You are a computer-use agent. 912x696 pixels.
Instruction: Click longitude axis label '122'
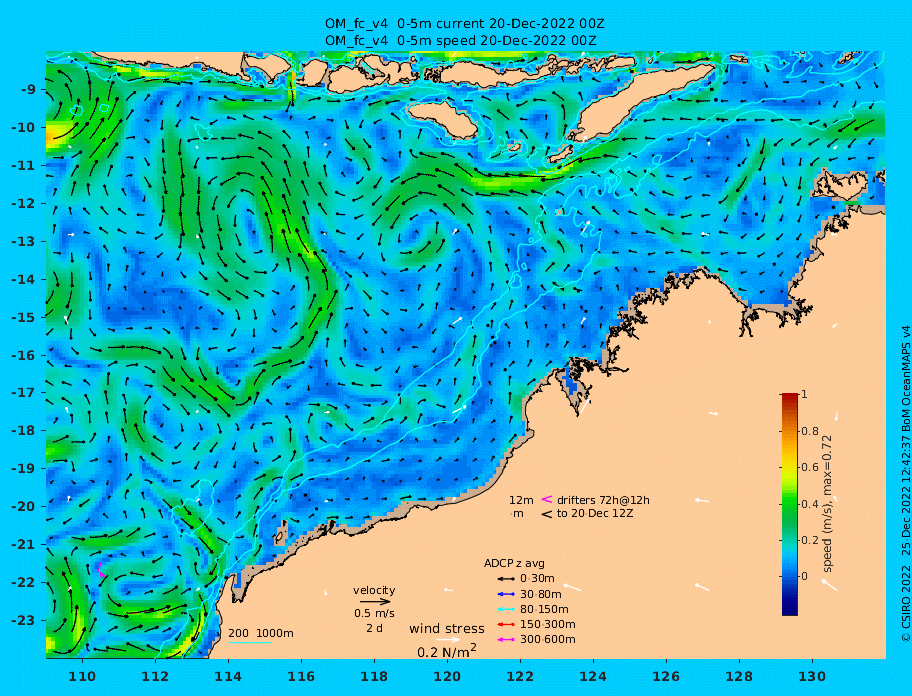[x=520, y=676]
